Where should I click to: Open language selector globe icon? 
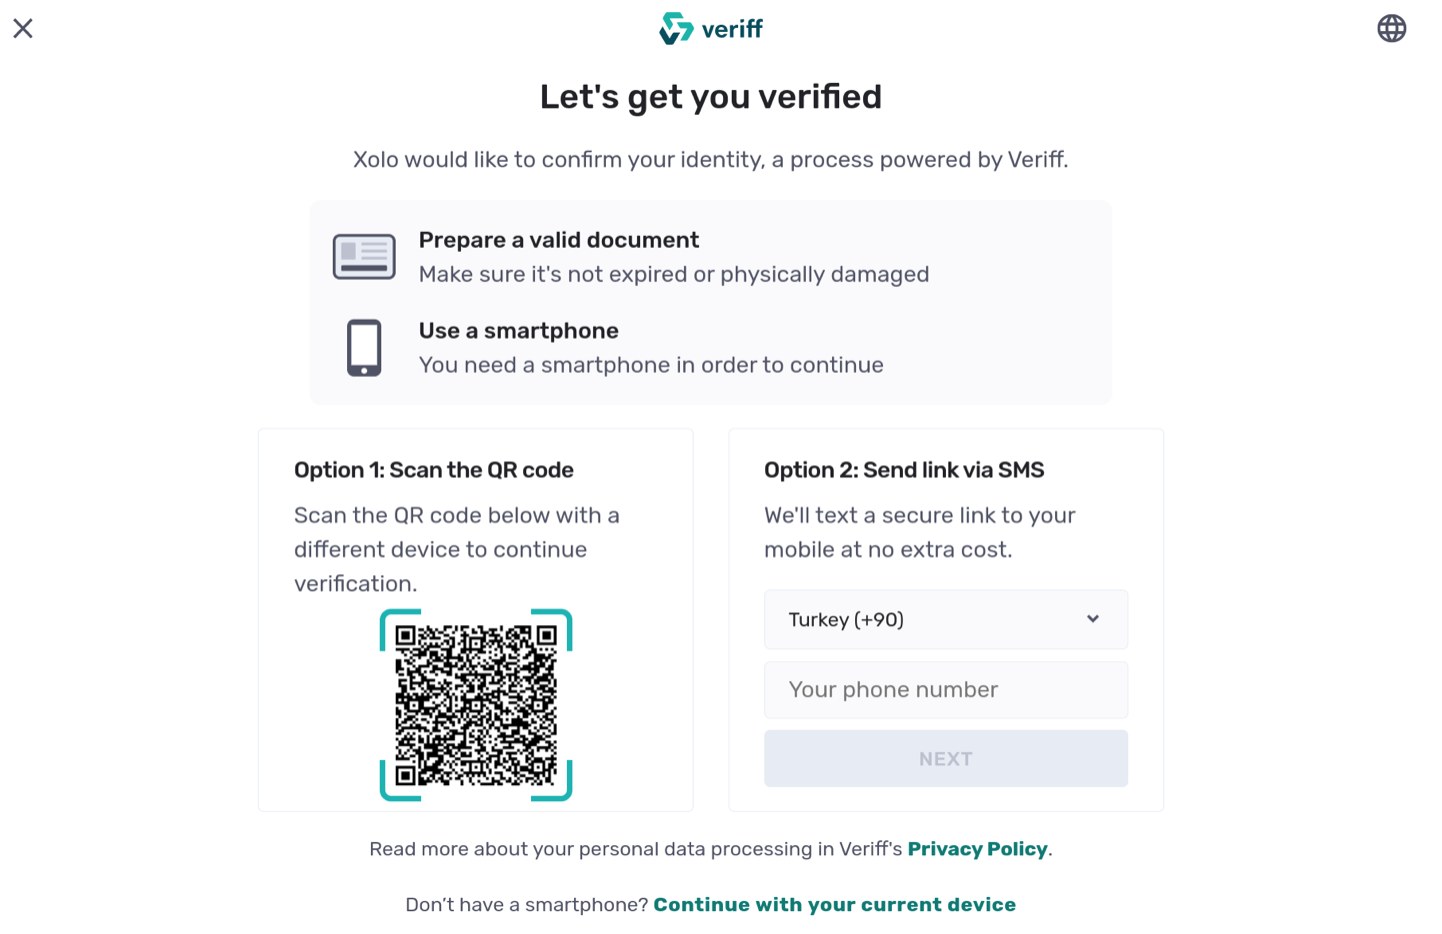(1391, 28)
